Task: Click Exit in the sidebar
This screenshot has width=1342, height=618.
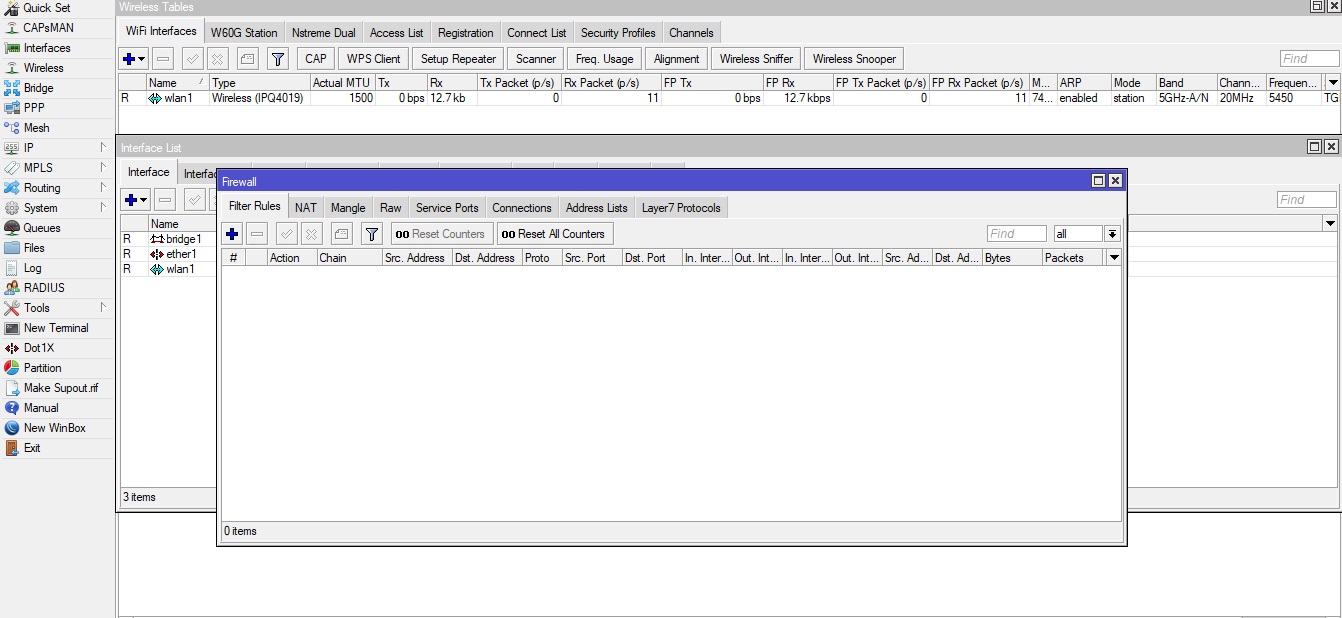Action: click(x=32, y=448)
